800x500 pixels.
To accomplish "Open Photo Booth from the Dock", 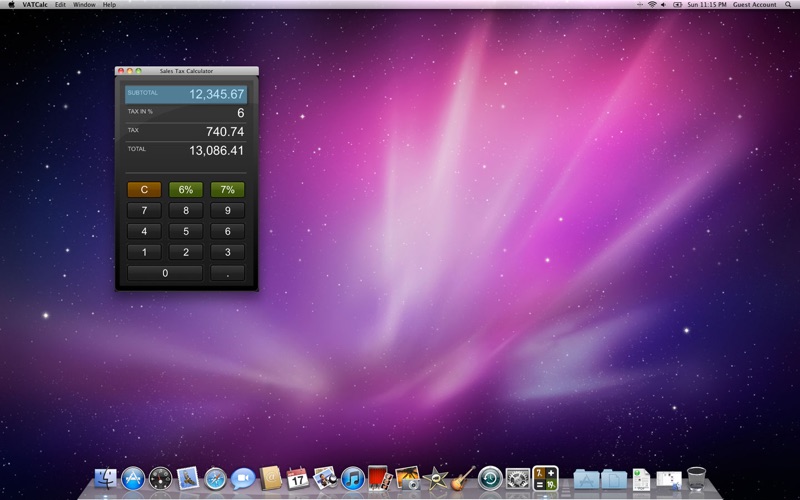I will pos(380,479).
